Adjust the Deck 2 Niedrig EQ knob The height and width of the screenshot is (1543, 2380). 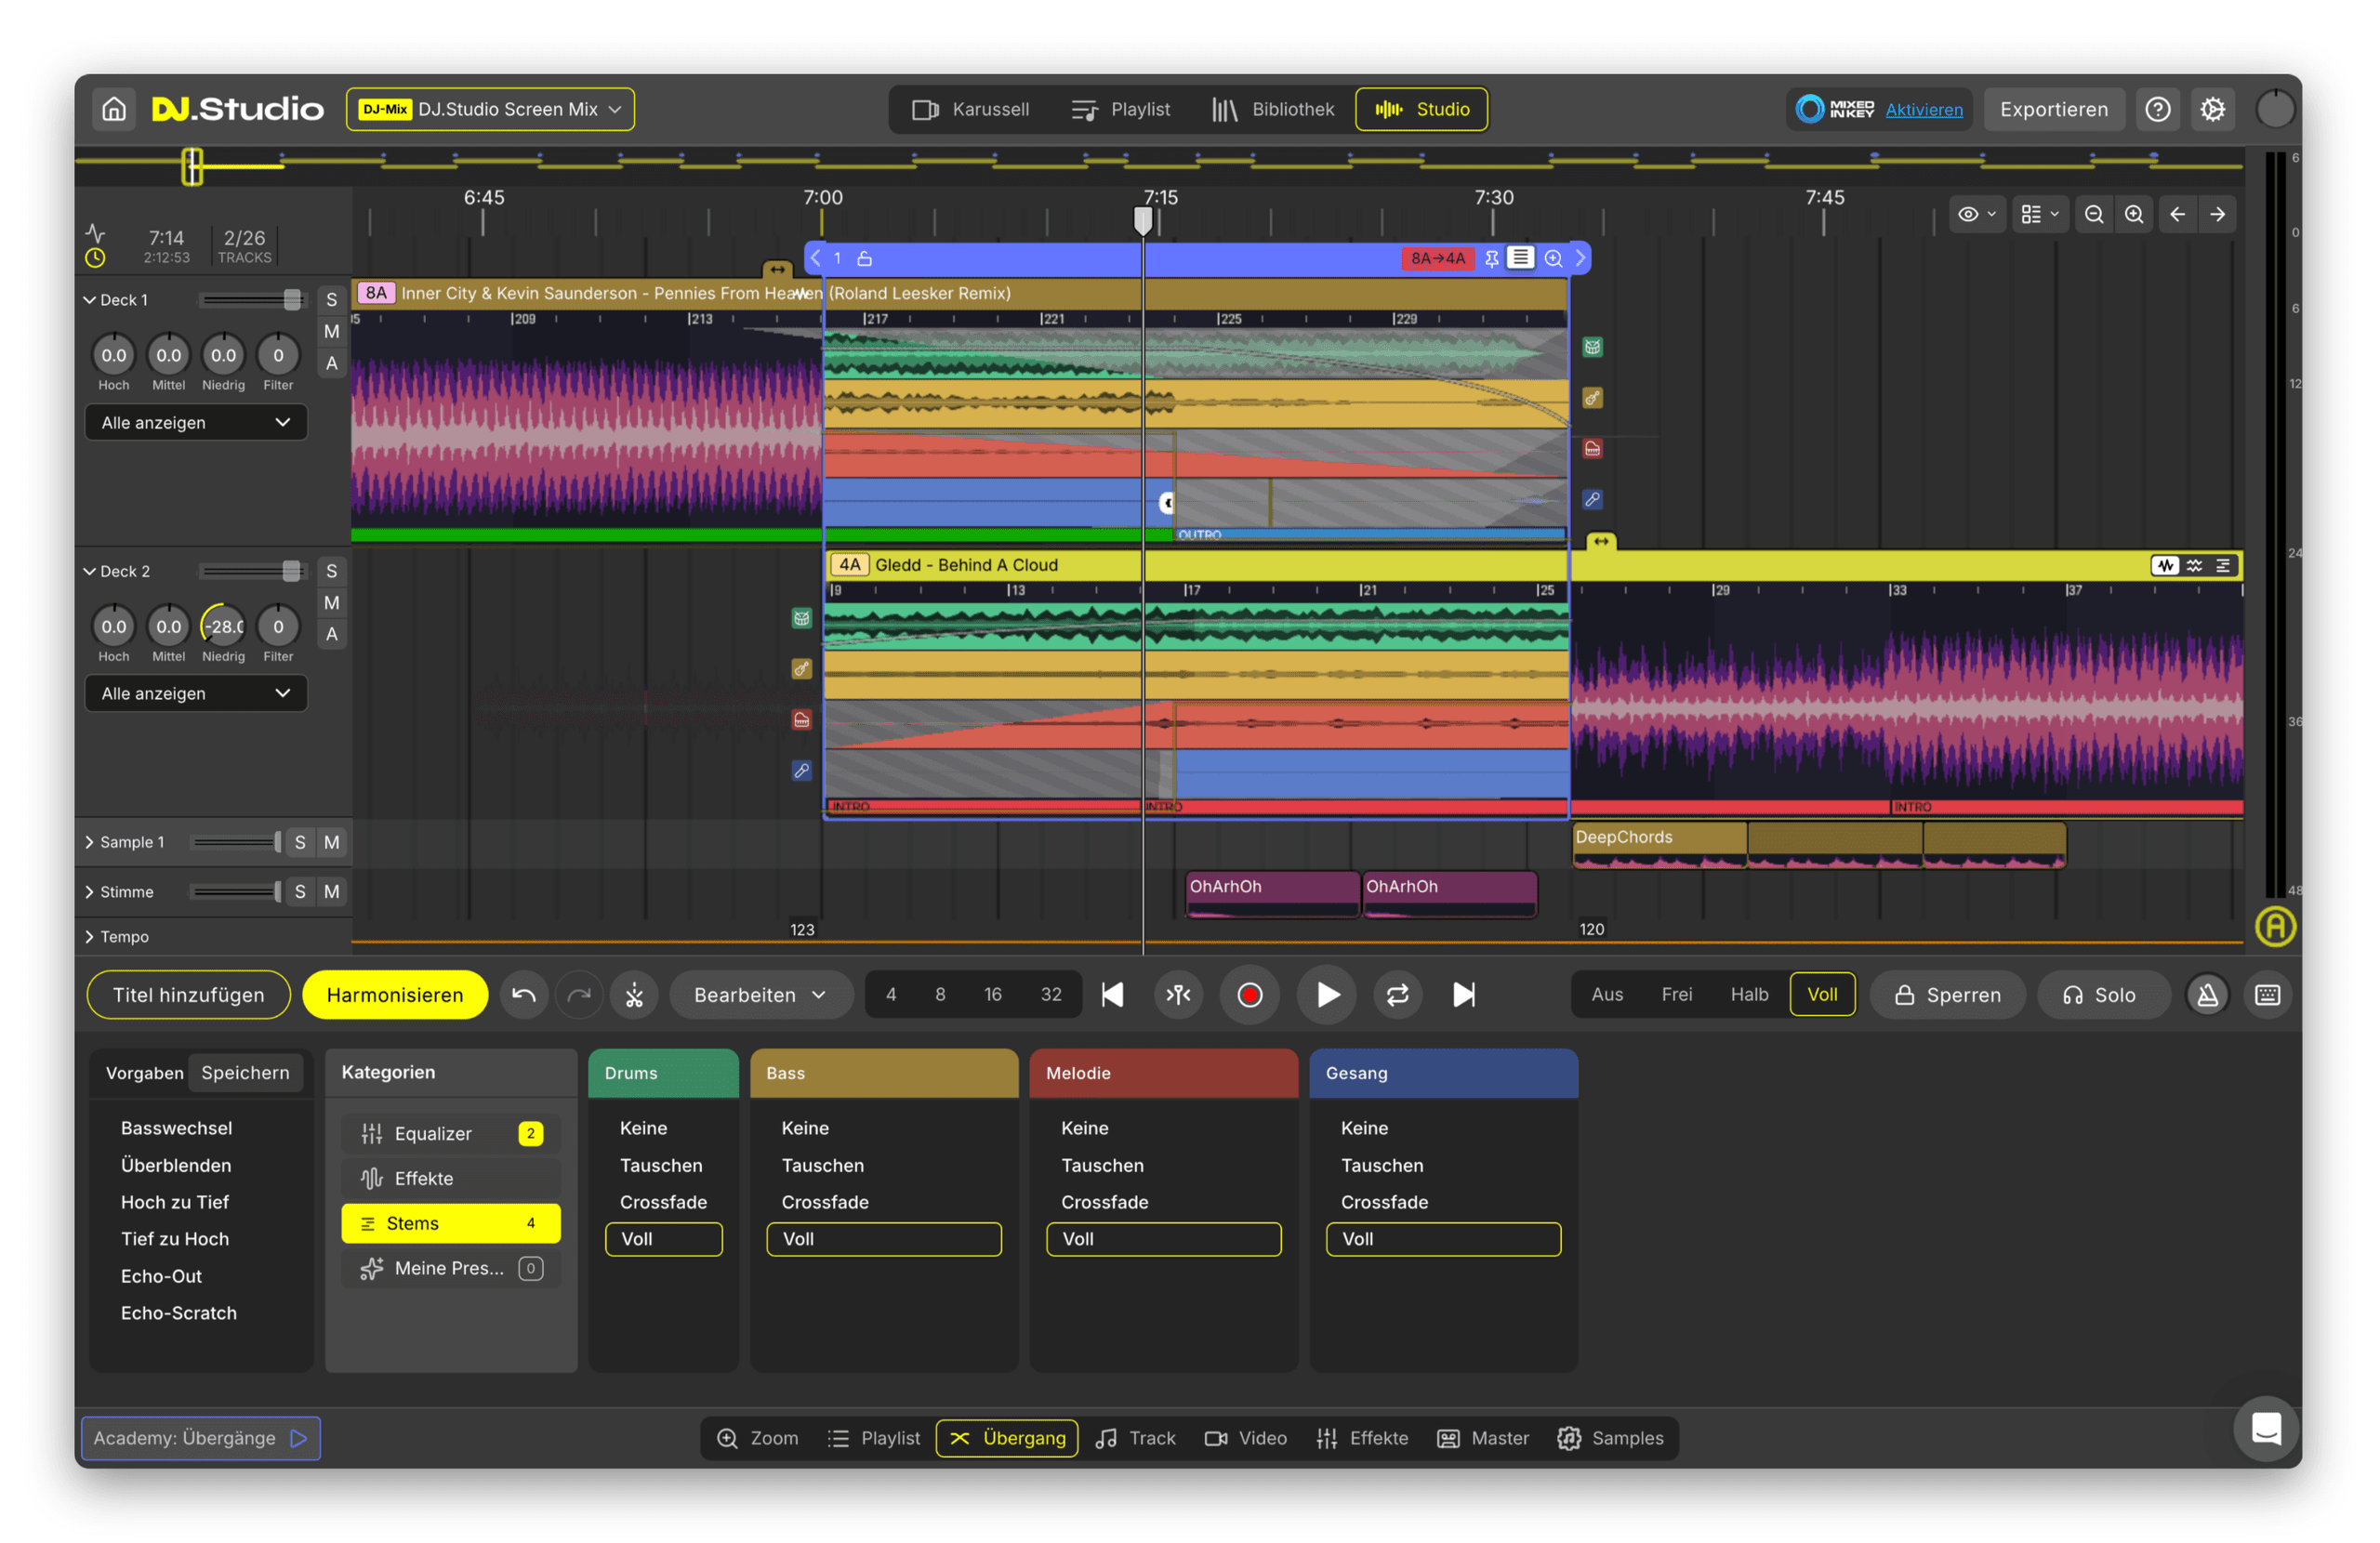coord(223,626)
